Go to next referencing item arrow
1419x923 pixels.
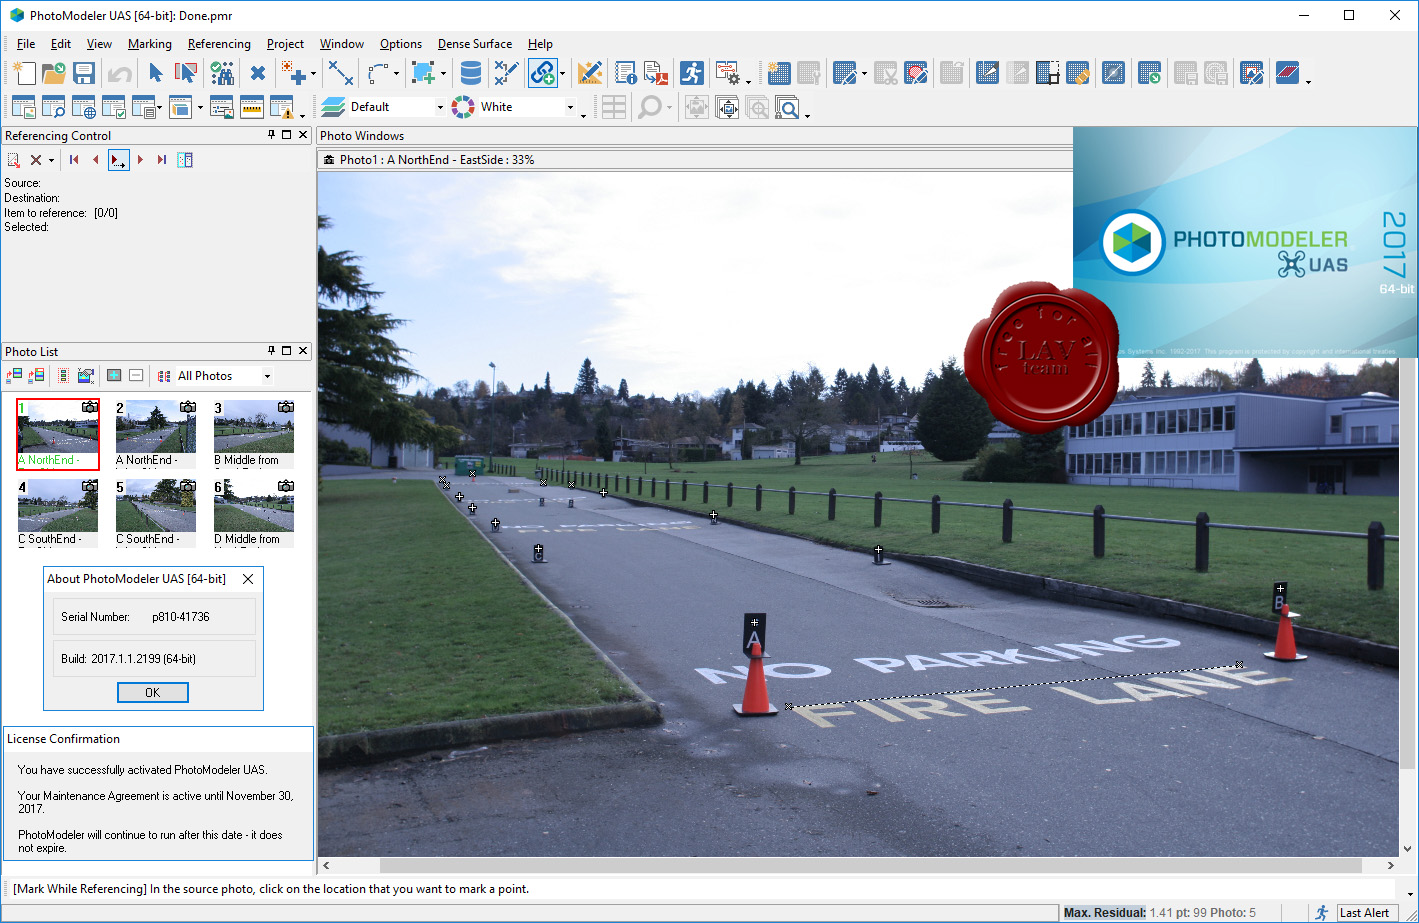coord(140,160)
